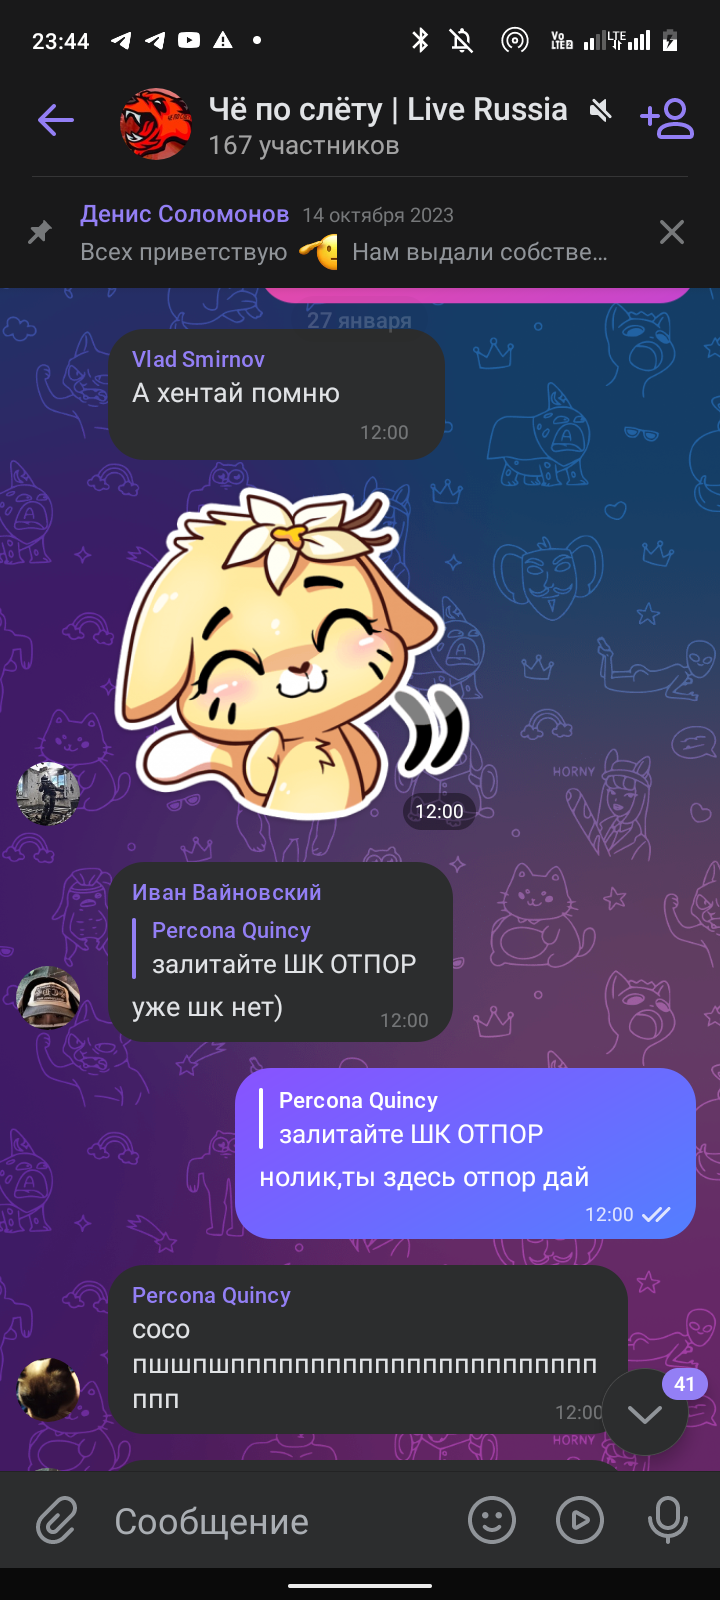Viewport: 720px width, 1600px height.
Task: Open the Чё по слёту group title
Action: [x=388, y=109]
